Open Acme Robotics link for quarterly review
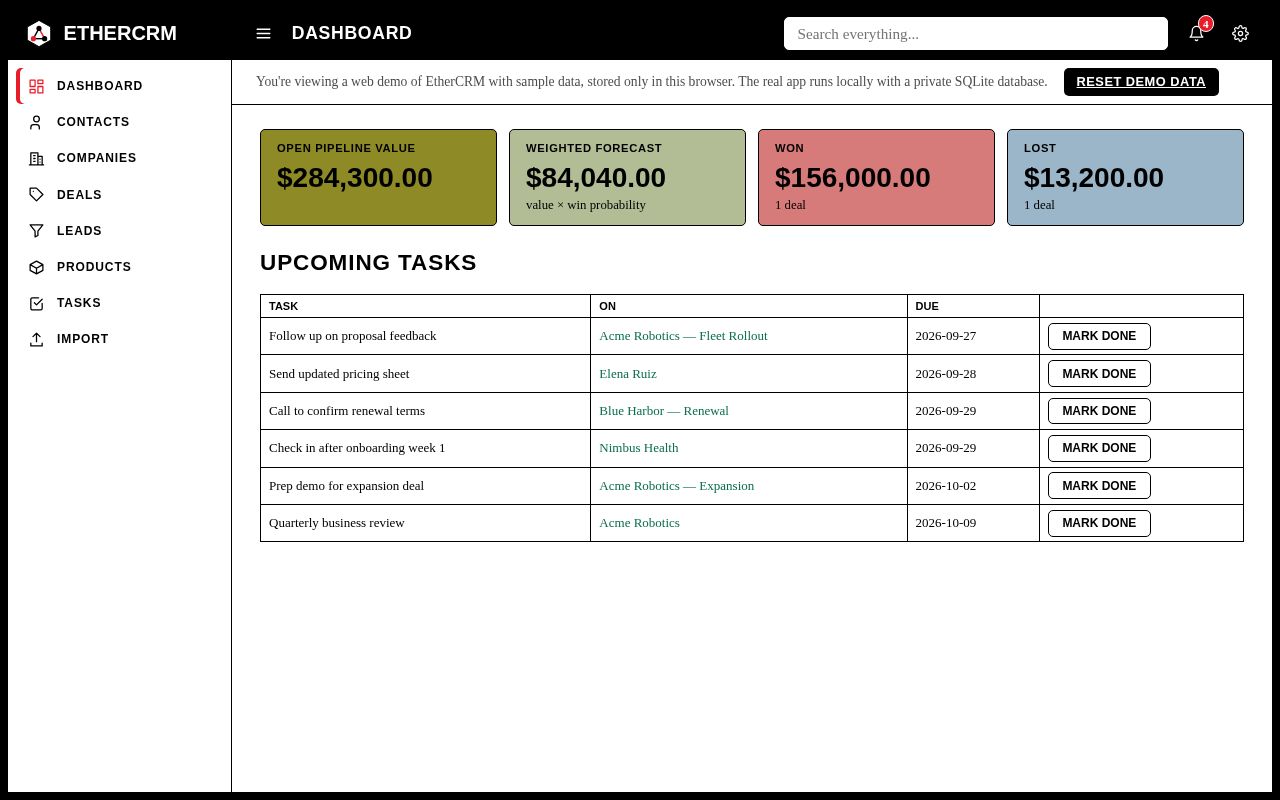This screenshot has width=1280, height=800. pyautogui.click(x=639, y=523)
